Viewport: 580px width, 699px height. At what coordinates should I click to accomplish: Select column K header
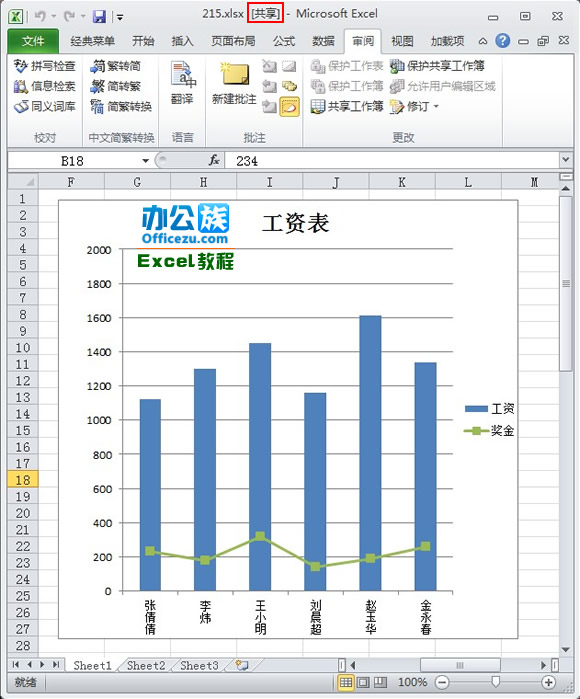[402, 182]
